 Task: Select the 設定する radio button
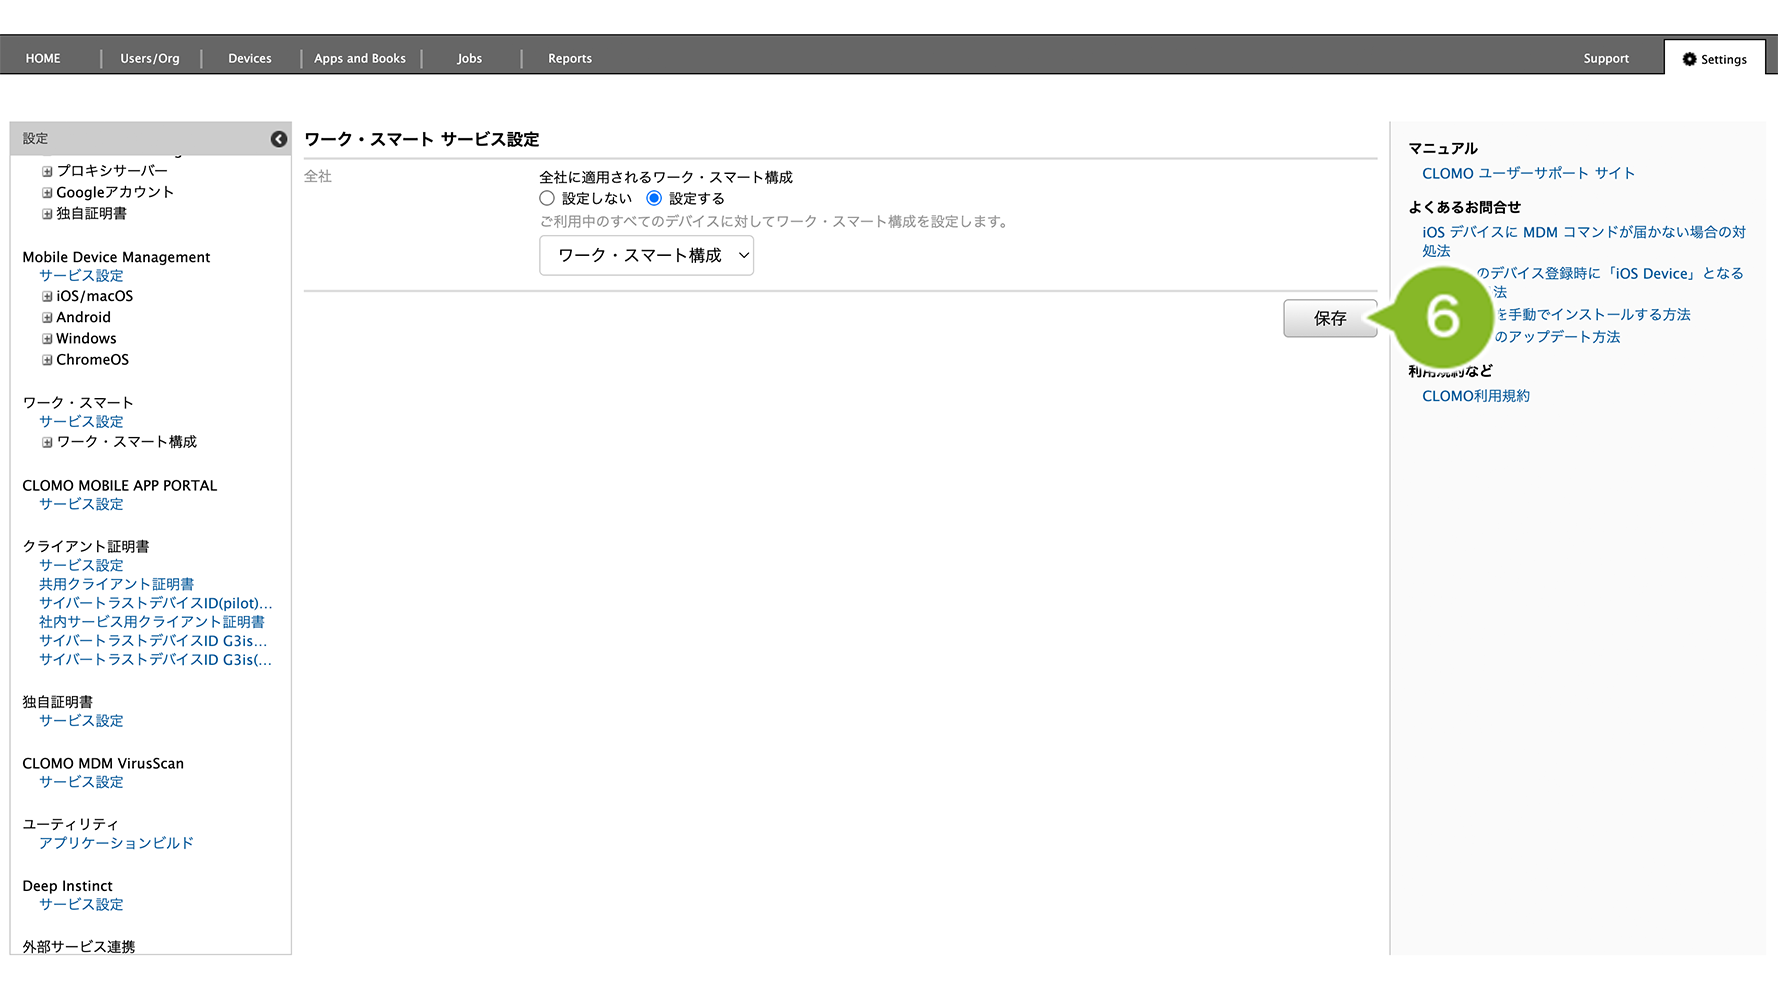[654, 199]
